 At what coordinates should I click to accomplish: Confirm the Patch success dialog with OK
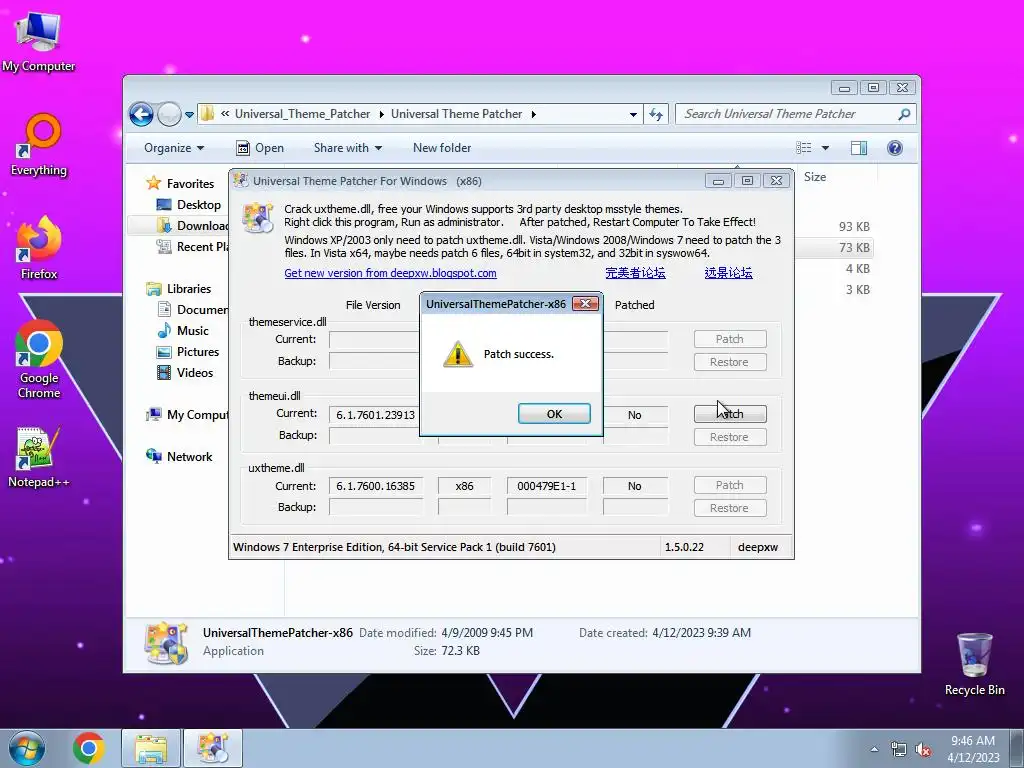tap(554, 413)
